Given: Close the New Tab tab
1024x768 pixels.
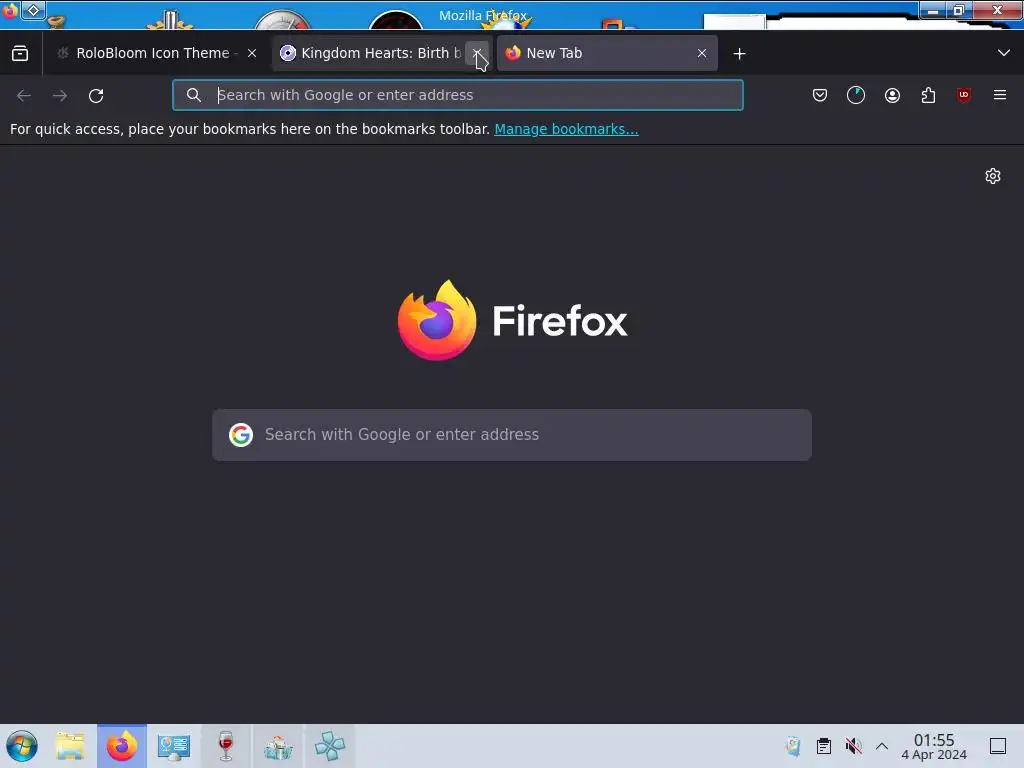Looking at the screenshot, I should (x=702, y=54).
